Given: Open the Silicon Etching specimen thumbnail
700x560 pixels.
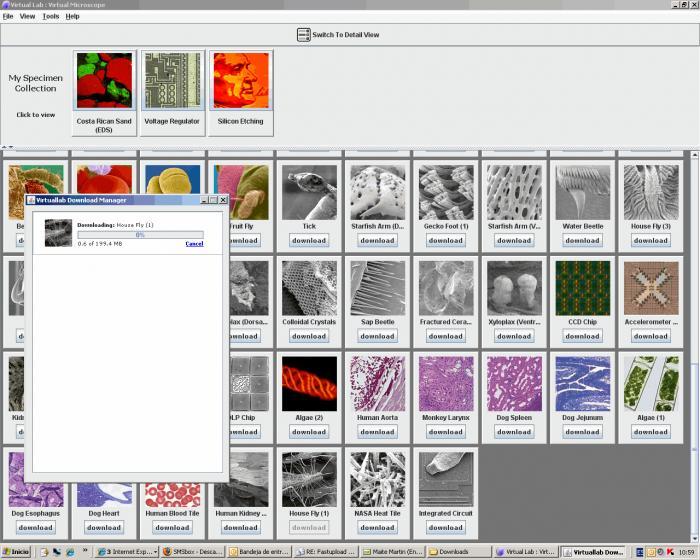Looking at the screenshot, I should pos(241,80).
